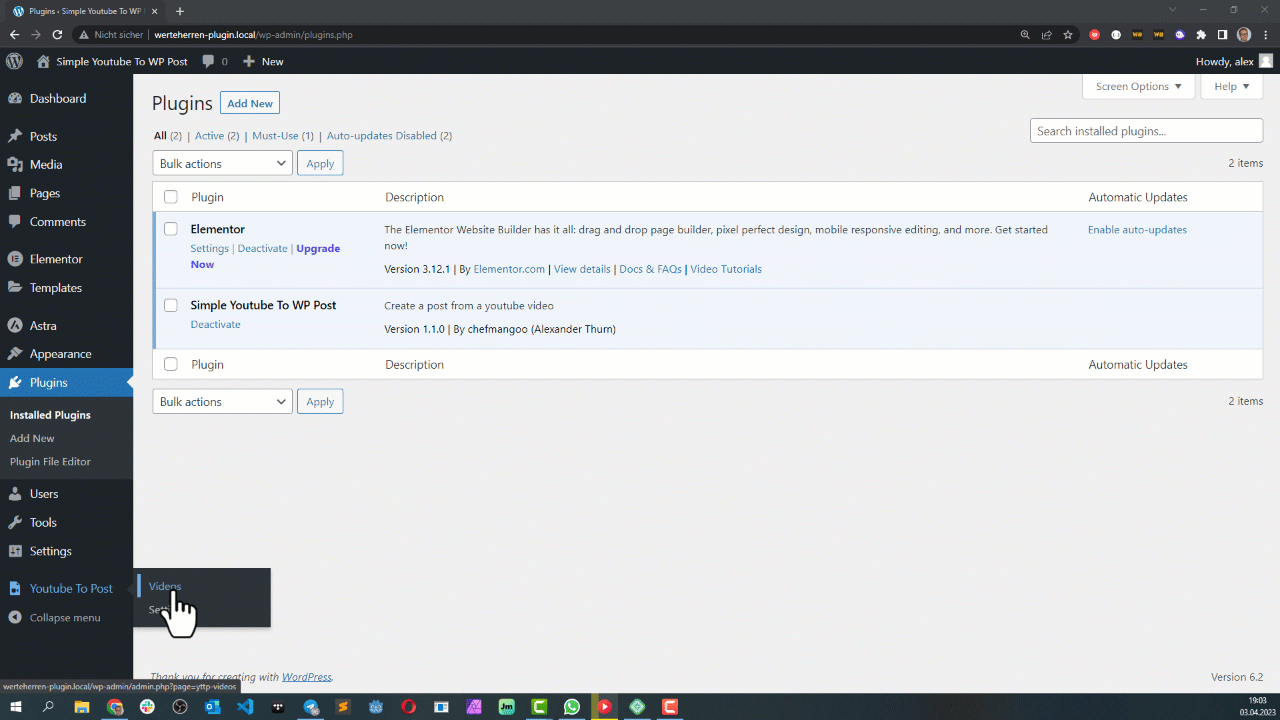Image resolution: width=1280 pixels, height=720 pixels.
Task: Click the Users icon in sidebar
Action: 15,494
